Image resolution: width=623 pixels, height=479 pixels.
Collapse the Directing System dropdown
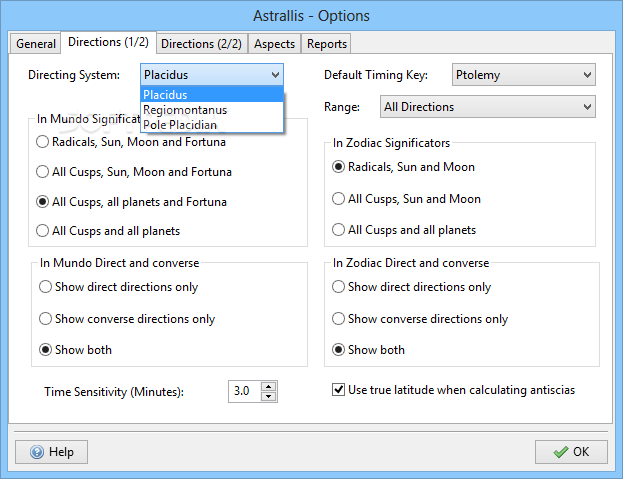coord(212,75)
